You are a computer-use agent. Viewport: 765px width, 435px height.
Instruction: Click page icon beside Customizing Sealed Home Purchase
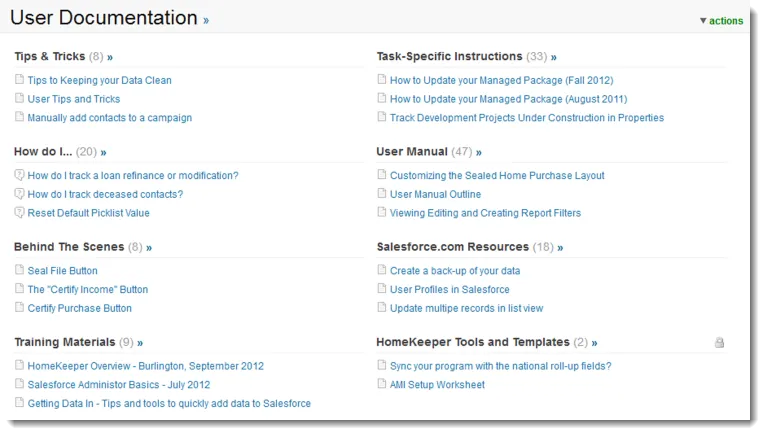382,175
